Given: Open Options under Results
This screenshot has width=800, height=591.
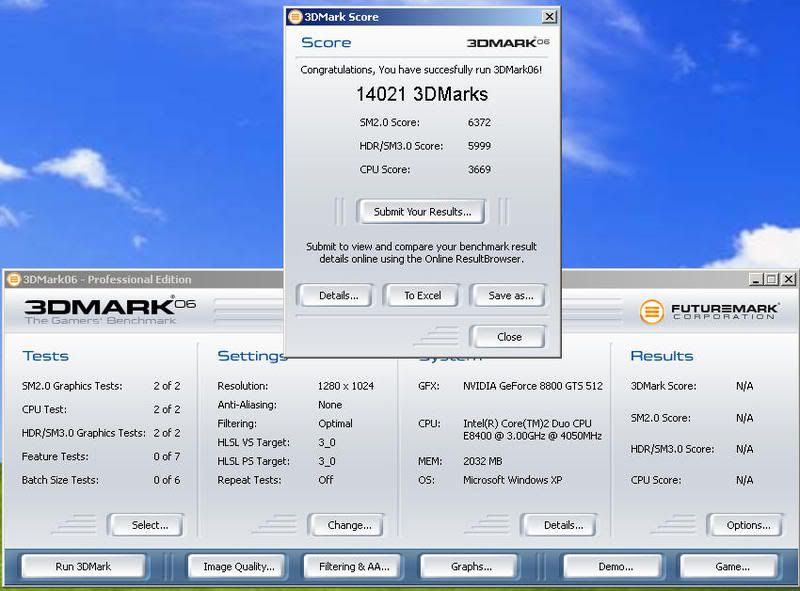Looking at the screenshot, I should click(x=748, y=525).
